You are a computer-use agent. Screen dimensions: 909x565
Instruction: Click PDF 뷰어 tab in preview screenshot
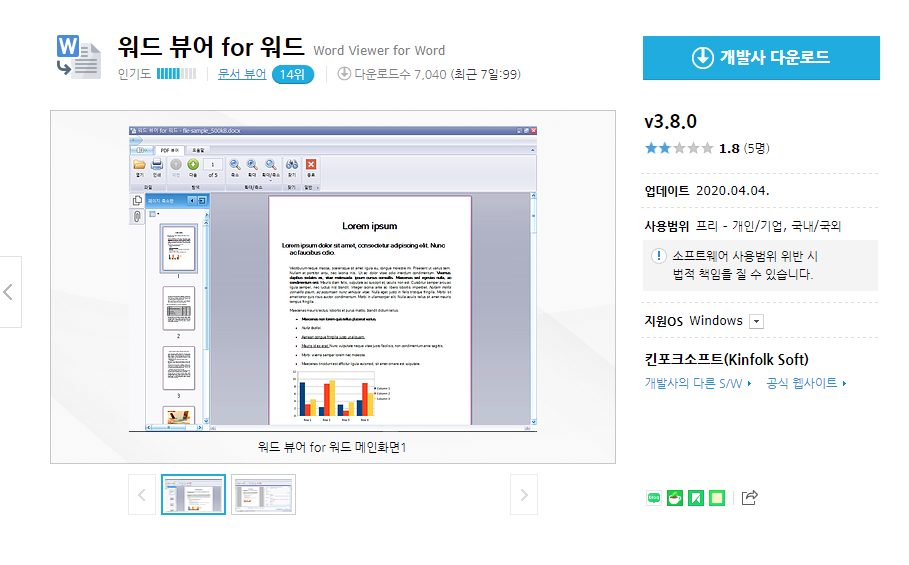(170, 150)
